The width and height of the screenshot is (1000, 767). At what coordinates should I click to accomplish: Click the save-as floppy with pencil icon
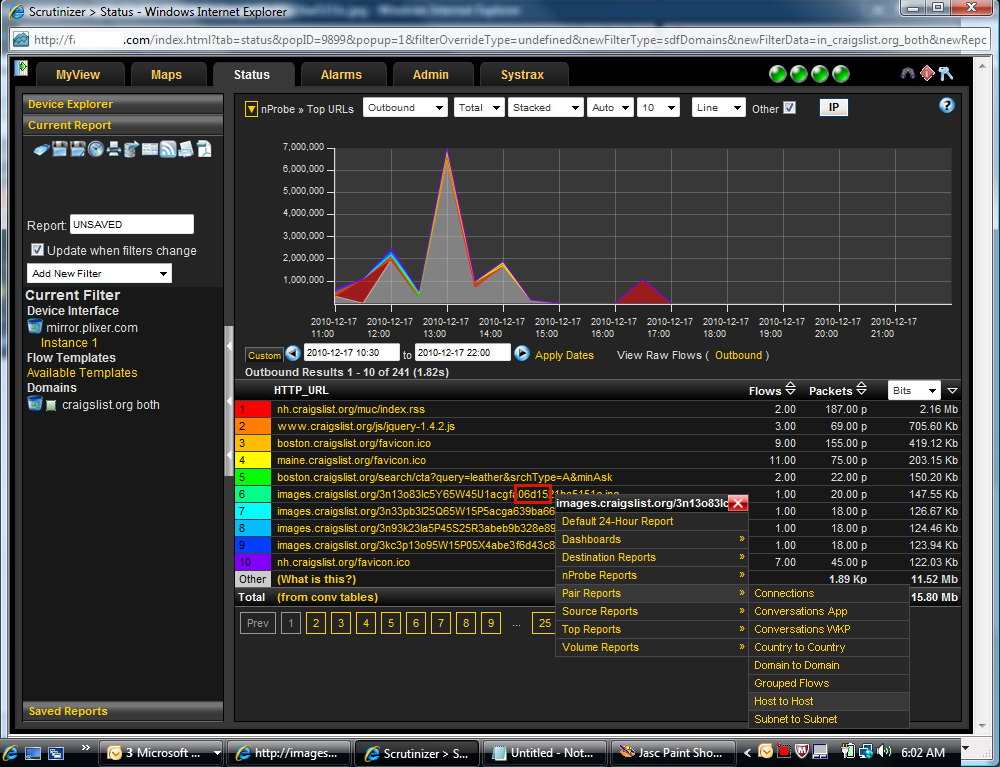[x=78, y=149]
